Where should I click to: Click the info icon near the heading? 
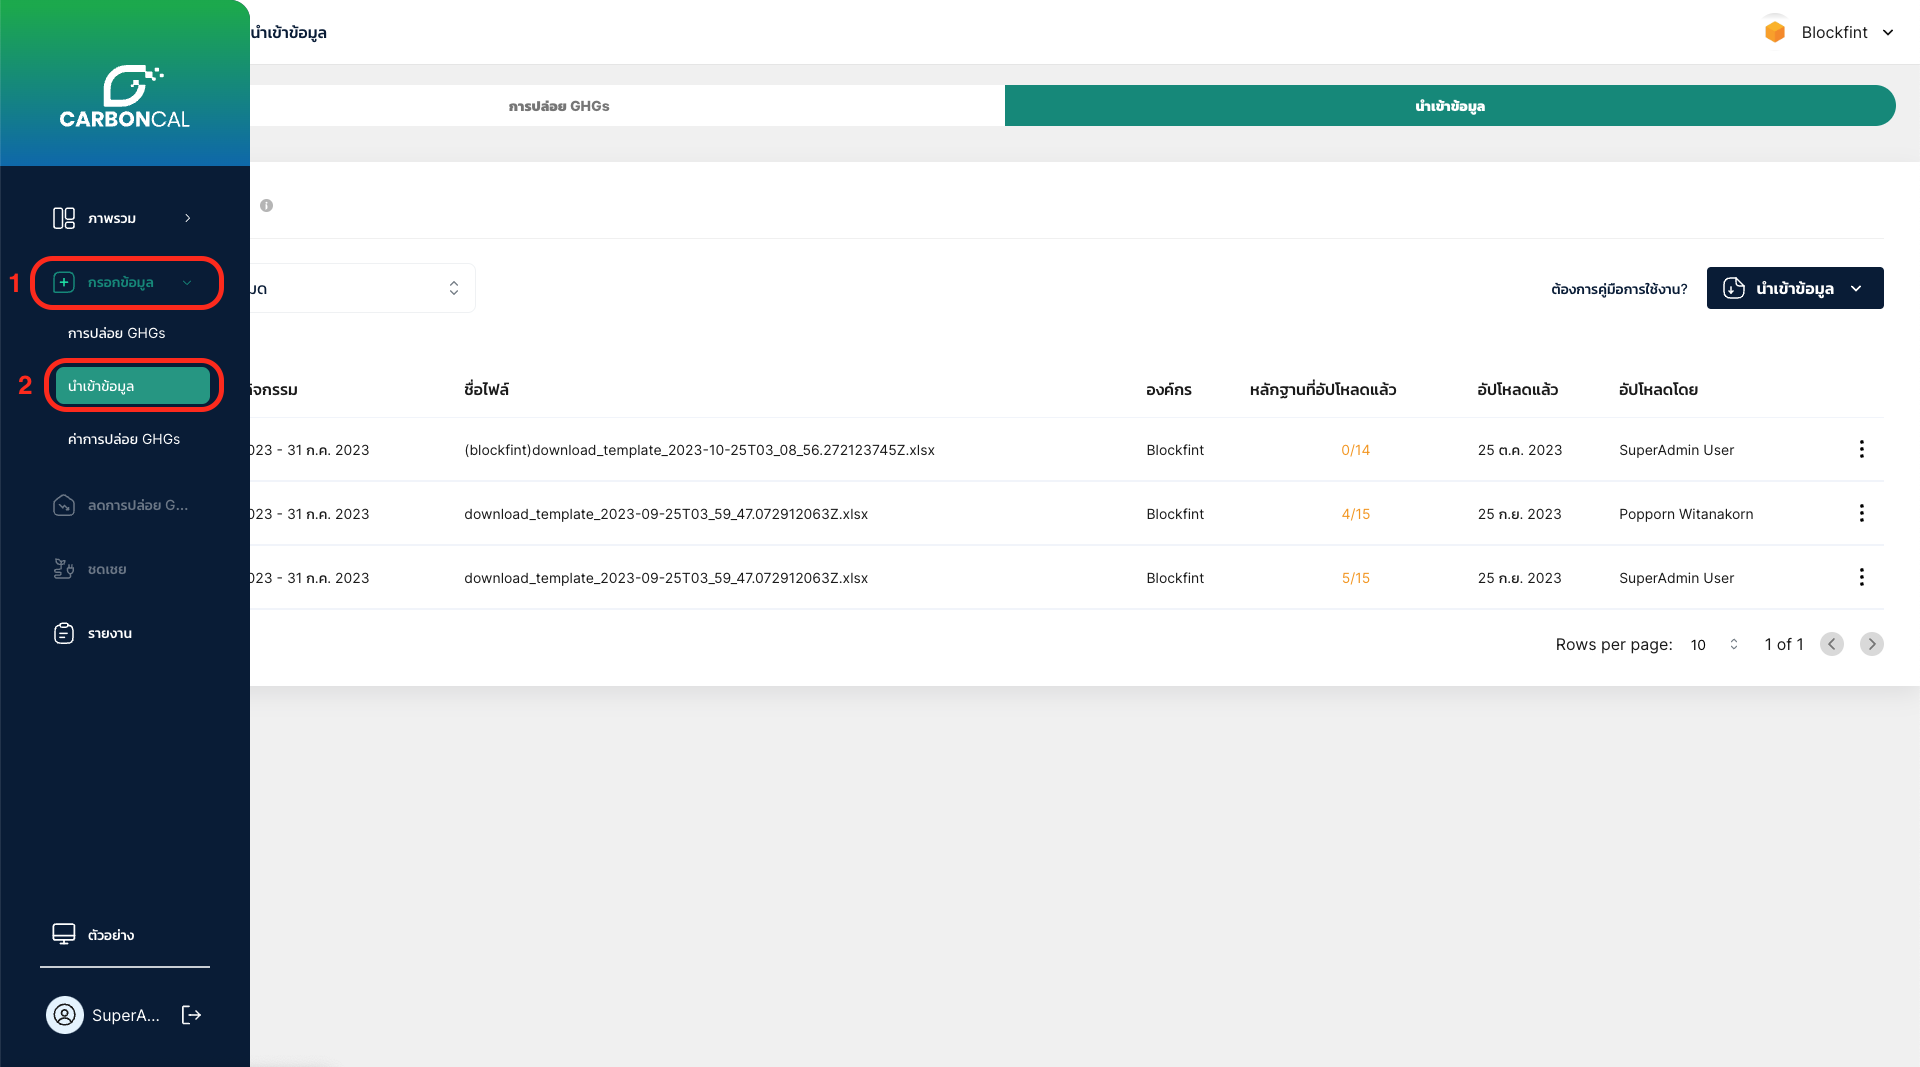[266, 205]
